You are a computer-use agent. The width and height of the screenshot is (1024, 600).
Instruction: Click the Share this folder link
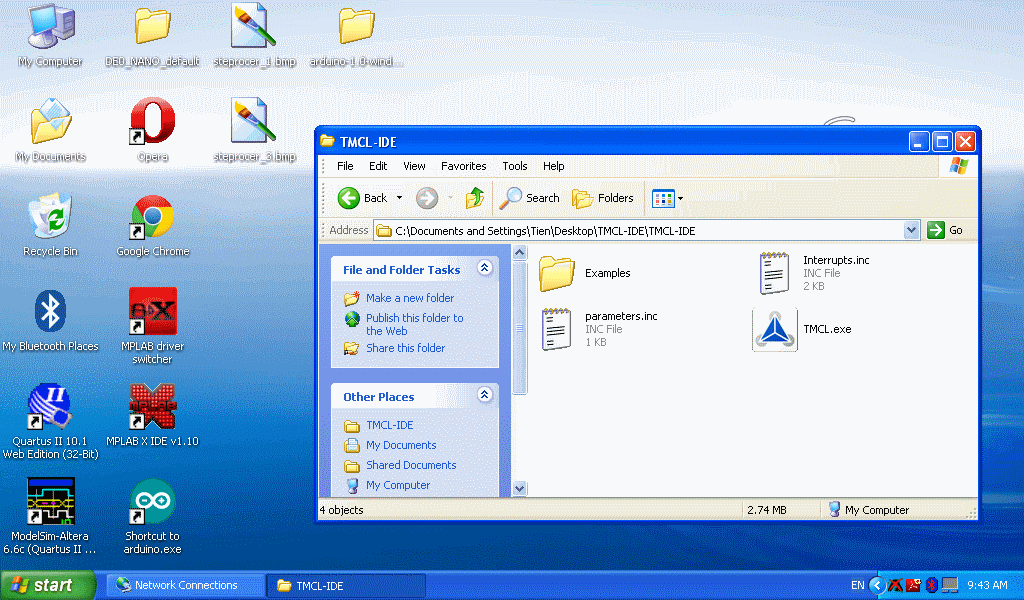pyautogui.click(x=405, y=348)
